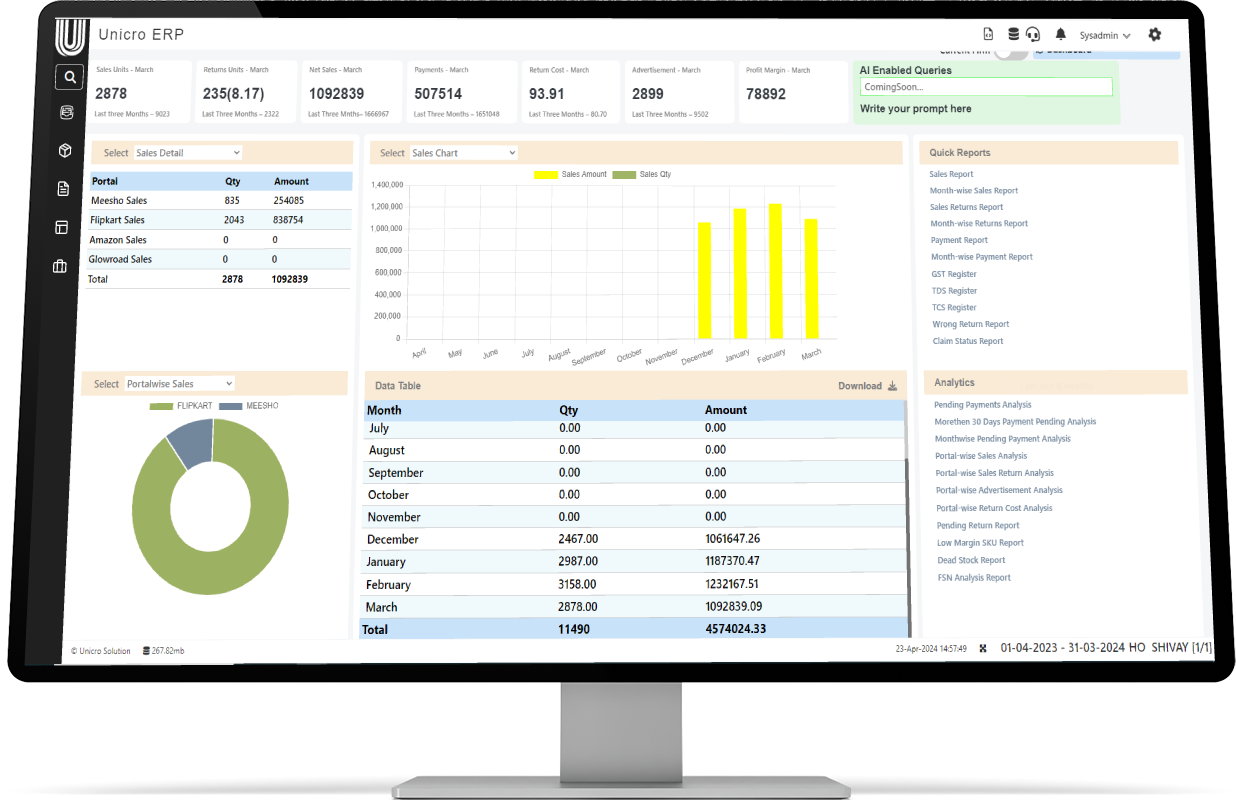This screenshot has width=1236, height=800.
Task: Download the data table
Action: 867,386
